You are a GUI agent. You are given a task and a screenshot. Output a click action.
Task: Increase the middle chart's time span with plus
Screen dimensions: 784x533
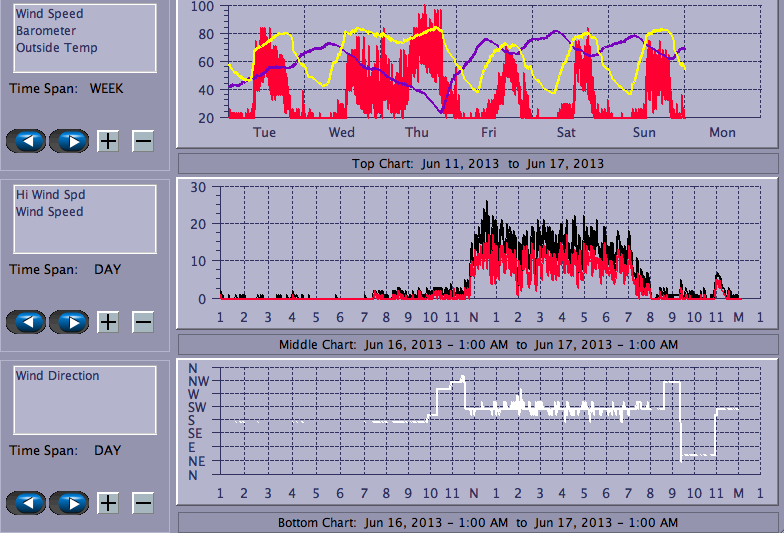108,322
